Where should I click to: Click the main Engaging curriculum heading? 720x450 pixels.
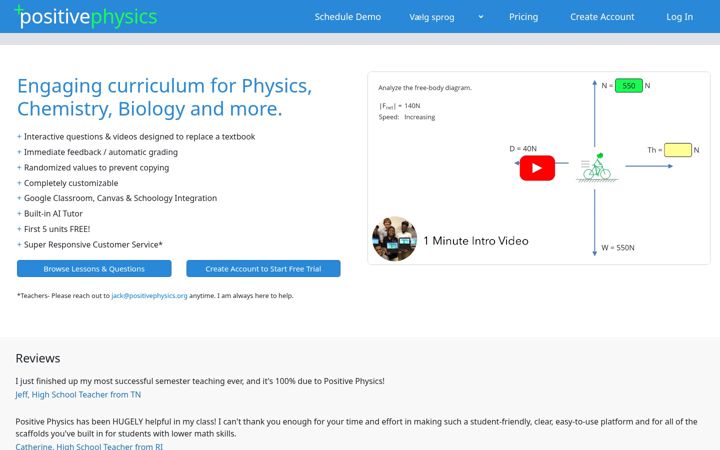(x=164, y=97)
